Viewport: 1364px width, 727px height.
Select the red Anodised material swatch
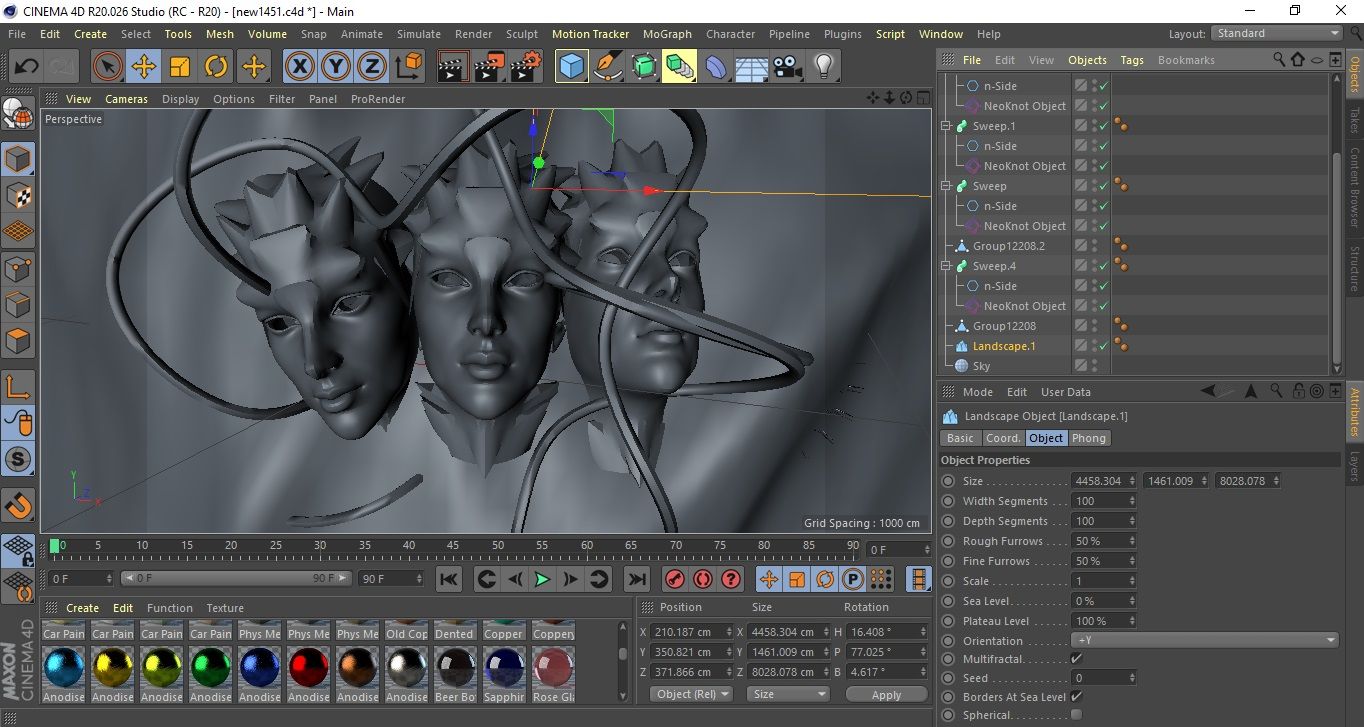pos(309,667)
